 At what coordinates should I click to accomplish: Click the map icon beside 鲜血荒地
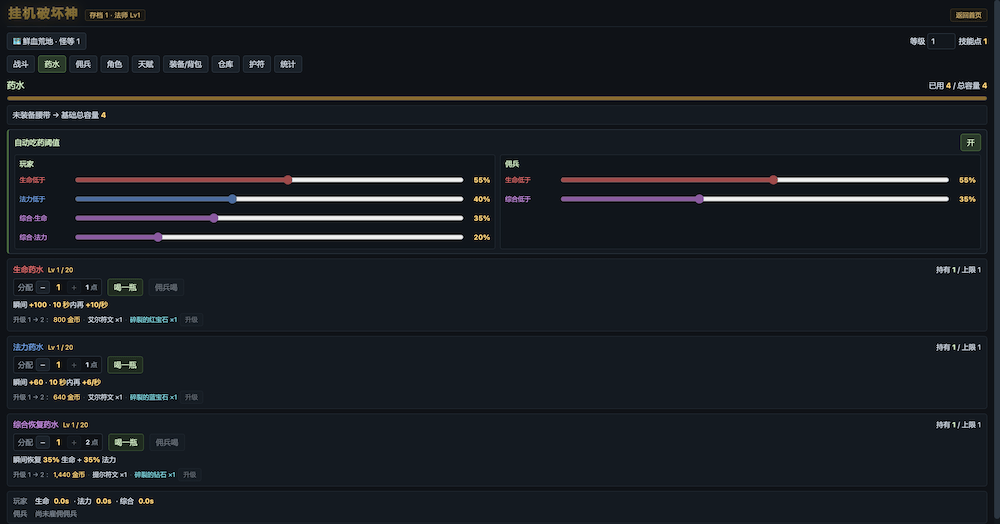[x=17, y=41]
